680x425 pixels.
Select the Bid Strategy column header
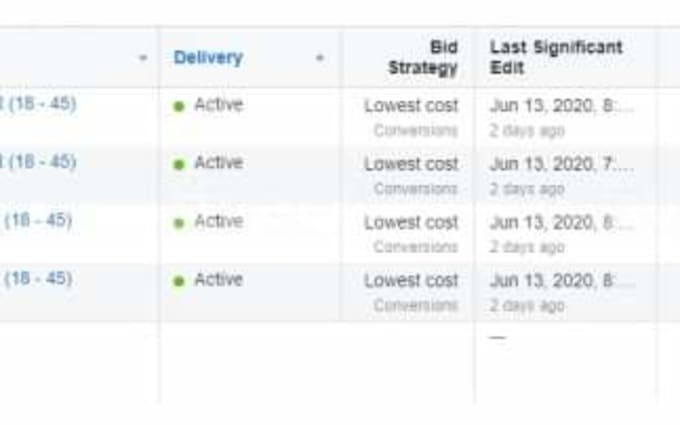pyautogui.click(x=423, y=57)
